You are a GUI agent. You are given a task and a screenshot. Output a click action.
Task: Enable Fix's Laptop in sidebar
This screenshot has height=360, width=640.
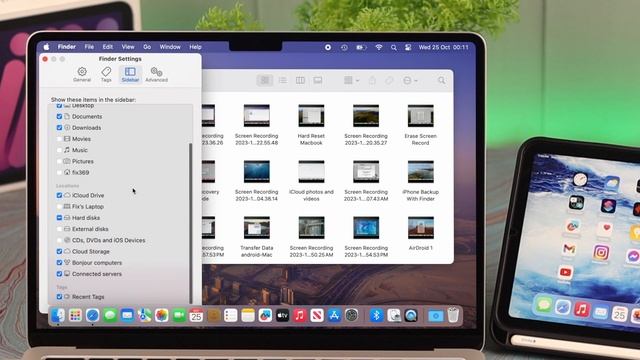(x=59, y=207)
